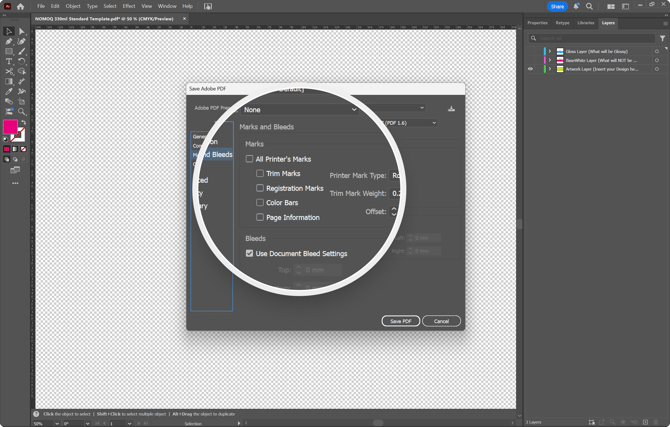This screenshot has width=670, height=427.
Task: Click save preset icon in PDF dialog
Action: [451, 109]
